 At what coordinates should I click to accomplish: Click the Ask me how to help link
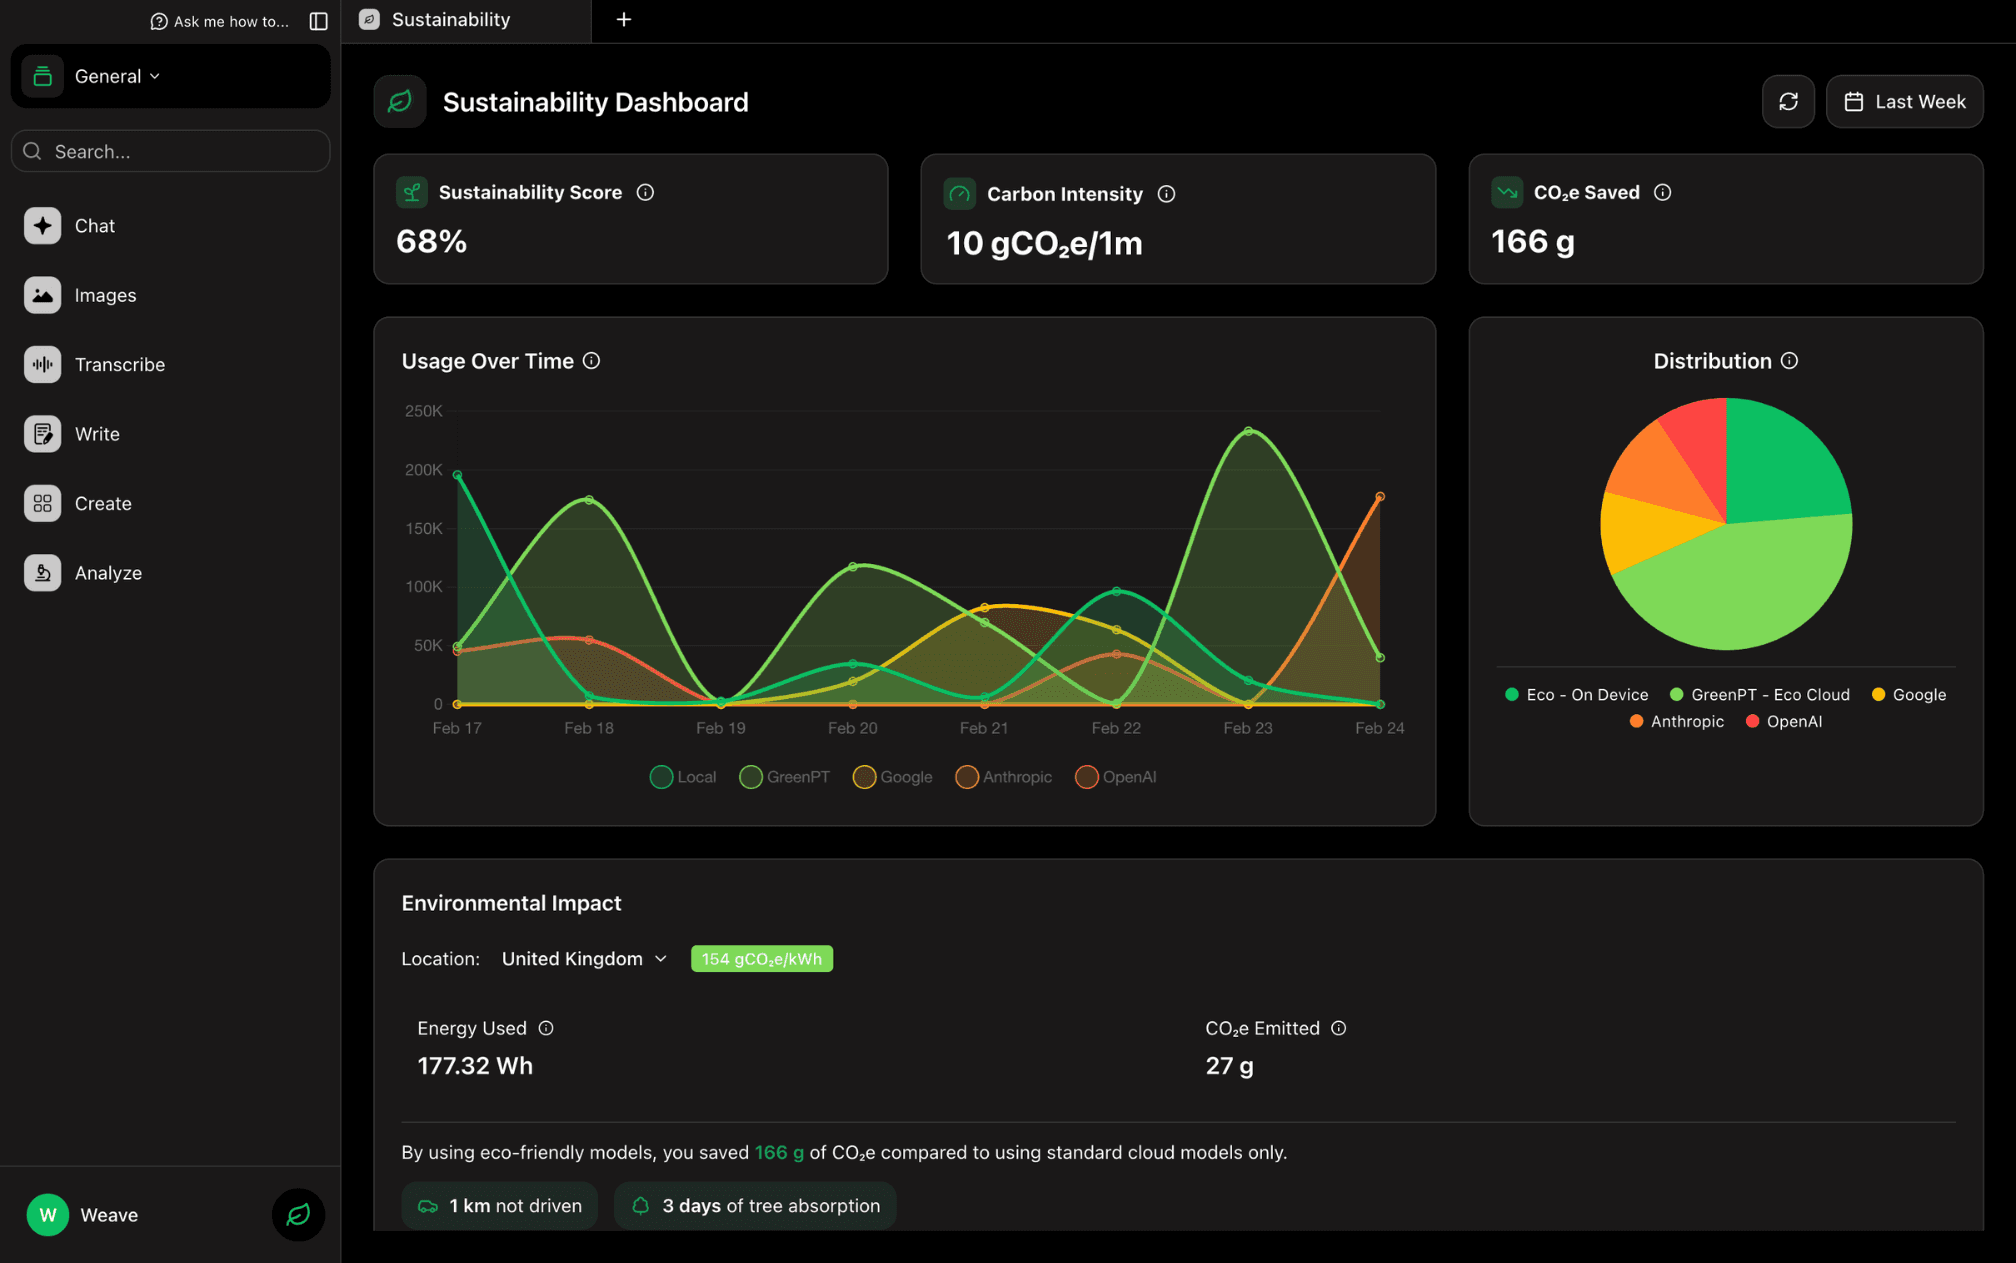pos(219,21)
